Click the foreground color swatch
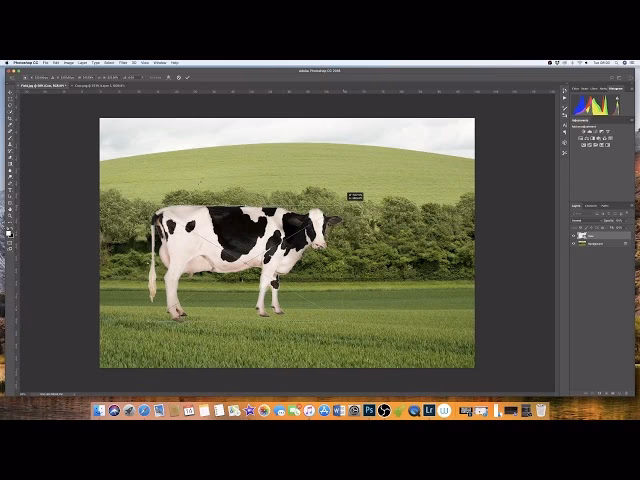Viewport: 640px width, 480px height. click(x=9, y=233)
